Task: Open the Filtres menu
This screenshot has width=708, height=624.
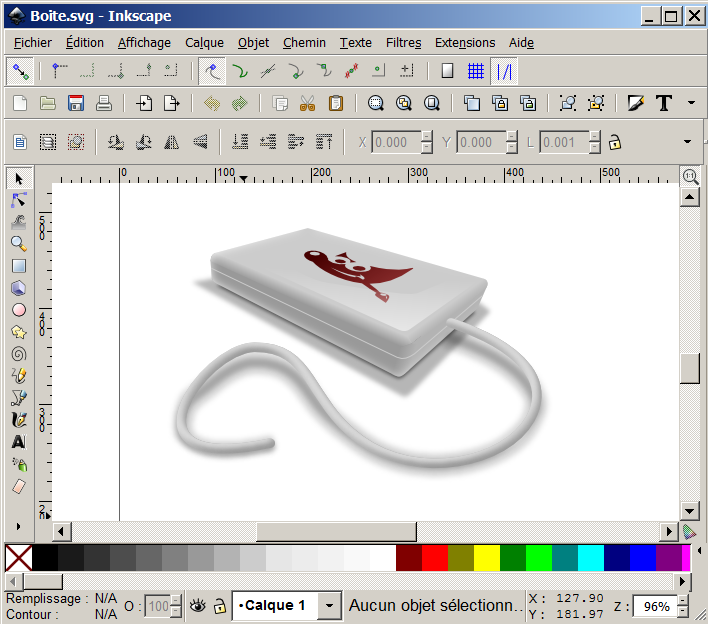Action: pos(403,42)
